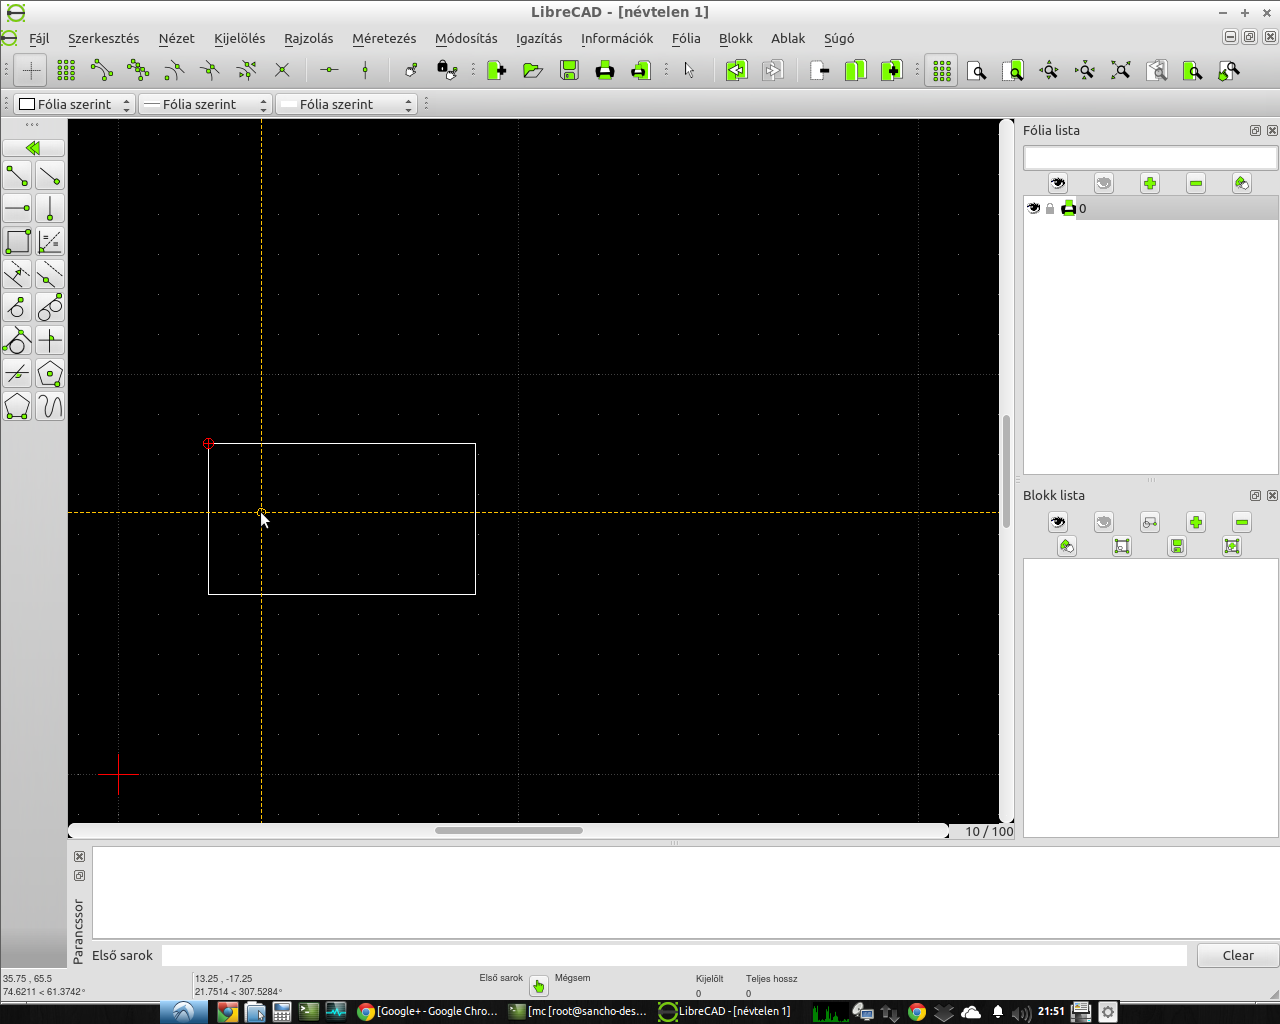Toggle visibility of layer 0
Image resolution: width=1280 pixels, height=1024 pixels.
pyautogui.click(x=1033, y=208)
